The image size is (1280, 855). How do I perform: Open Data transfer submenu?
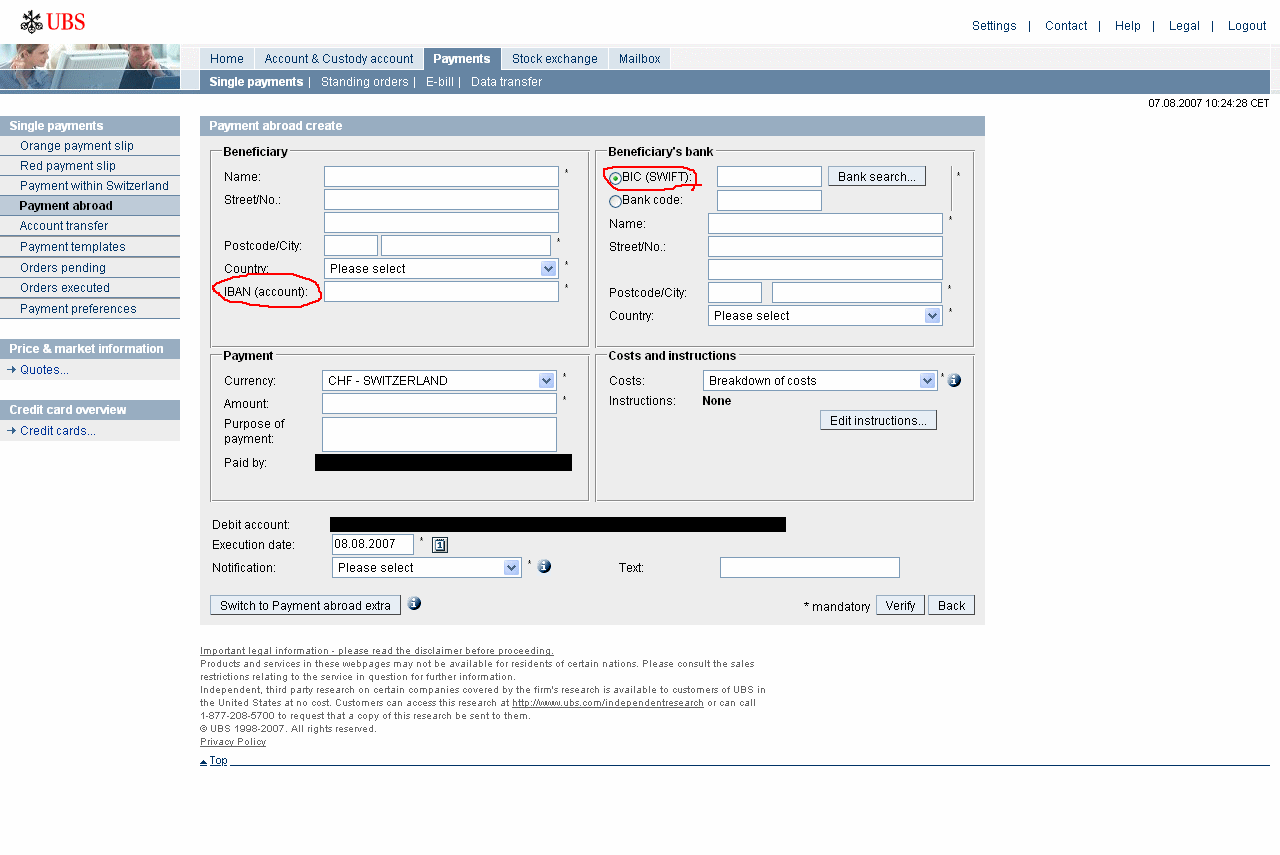point(506,82)
